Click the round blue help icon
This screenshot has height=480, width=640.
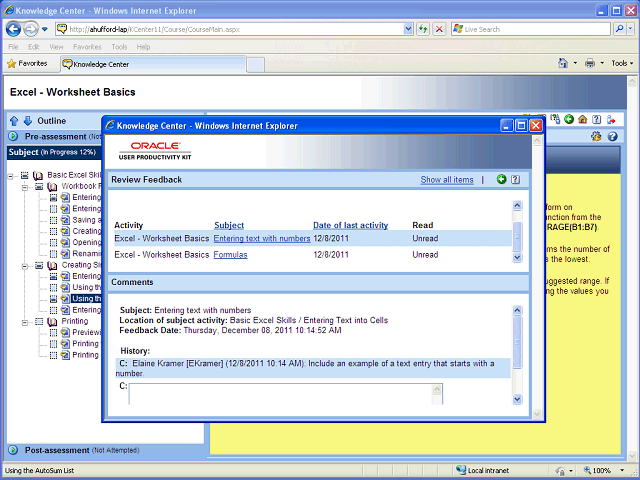[612, 136]
